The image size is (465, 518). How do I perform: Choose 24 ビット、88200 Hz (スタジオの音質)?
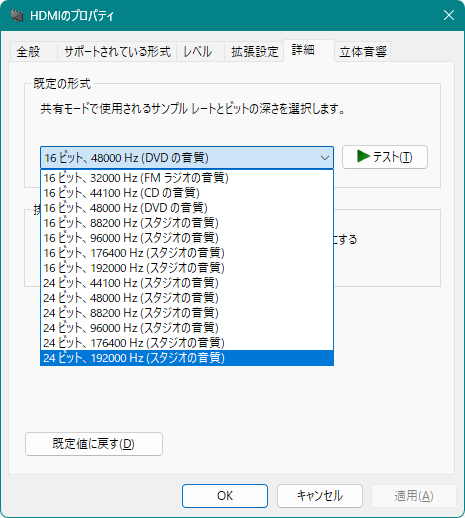187,313
